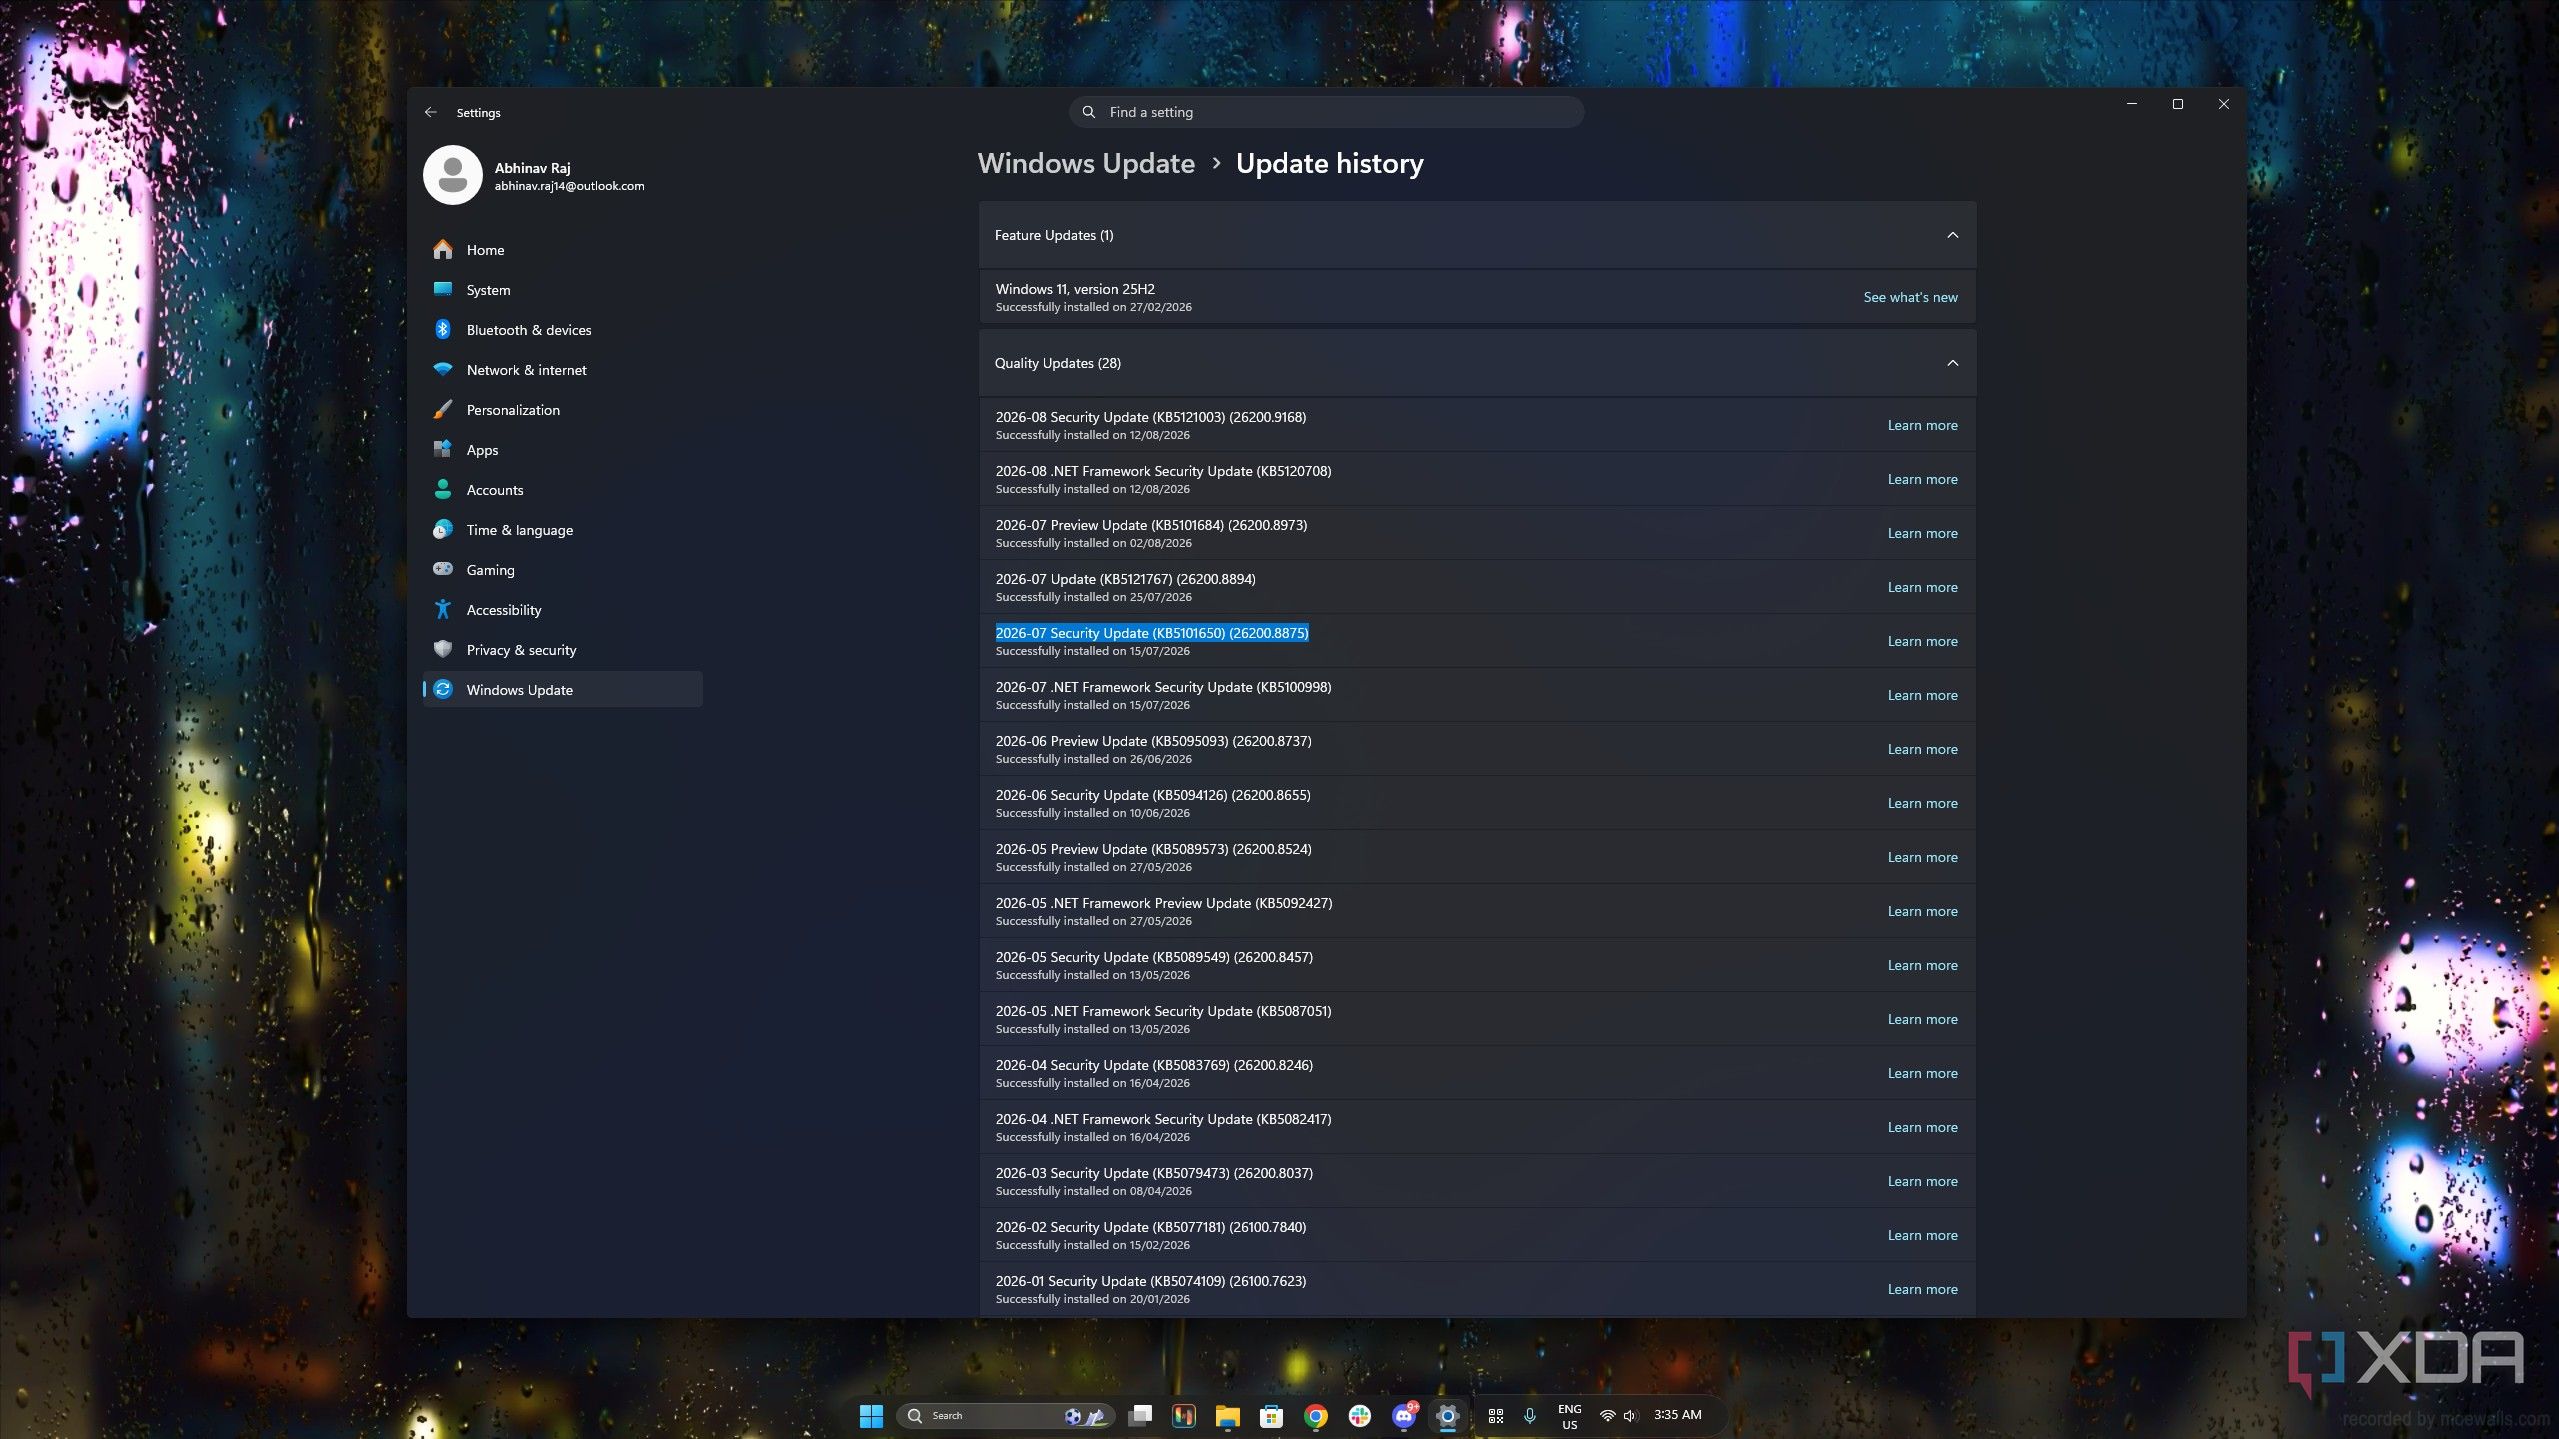
Task: Open the Wi-Fi network tray icon
Action: click(x=1607, y=1415)
